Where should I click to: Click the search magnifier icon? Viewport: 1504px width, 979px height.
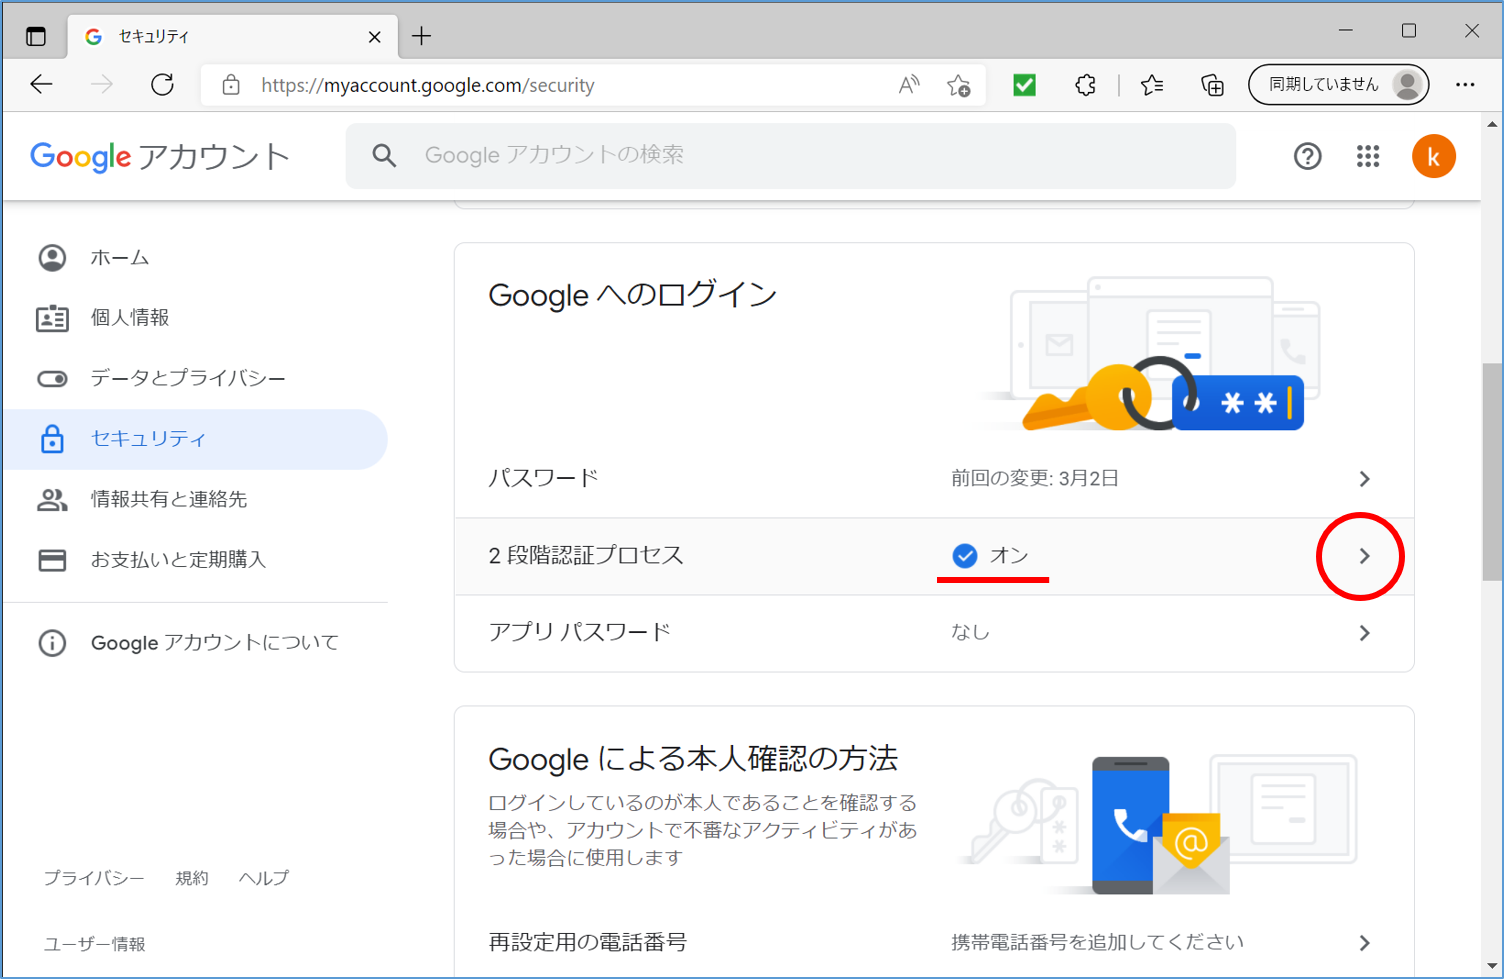pyautogui.click(x=384, y=155)
